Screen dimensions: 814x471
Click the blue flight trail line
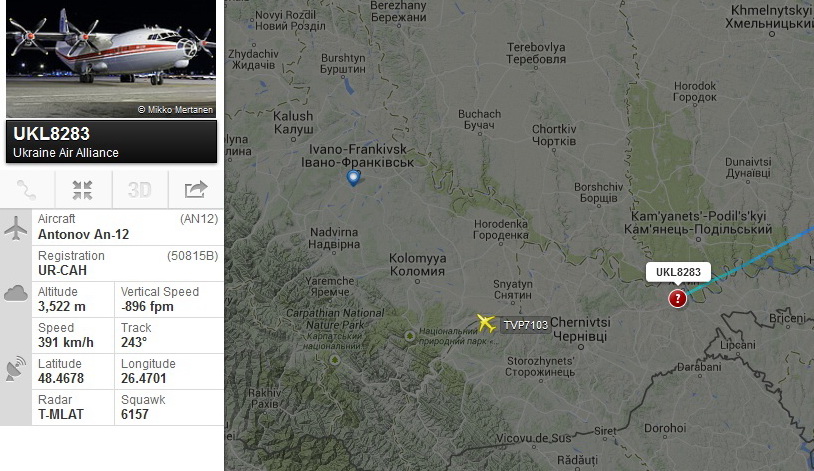click(x=753, y=259)
